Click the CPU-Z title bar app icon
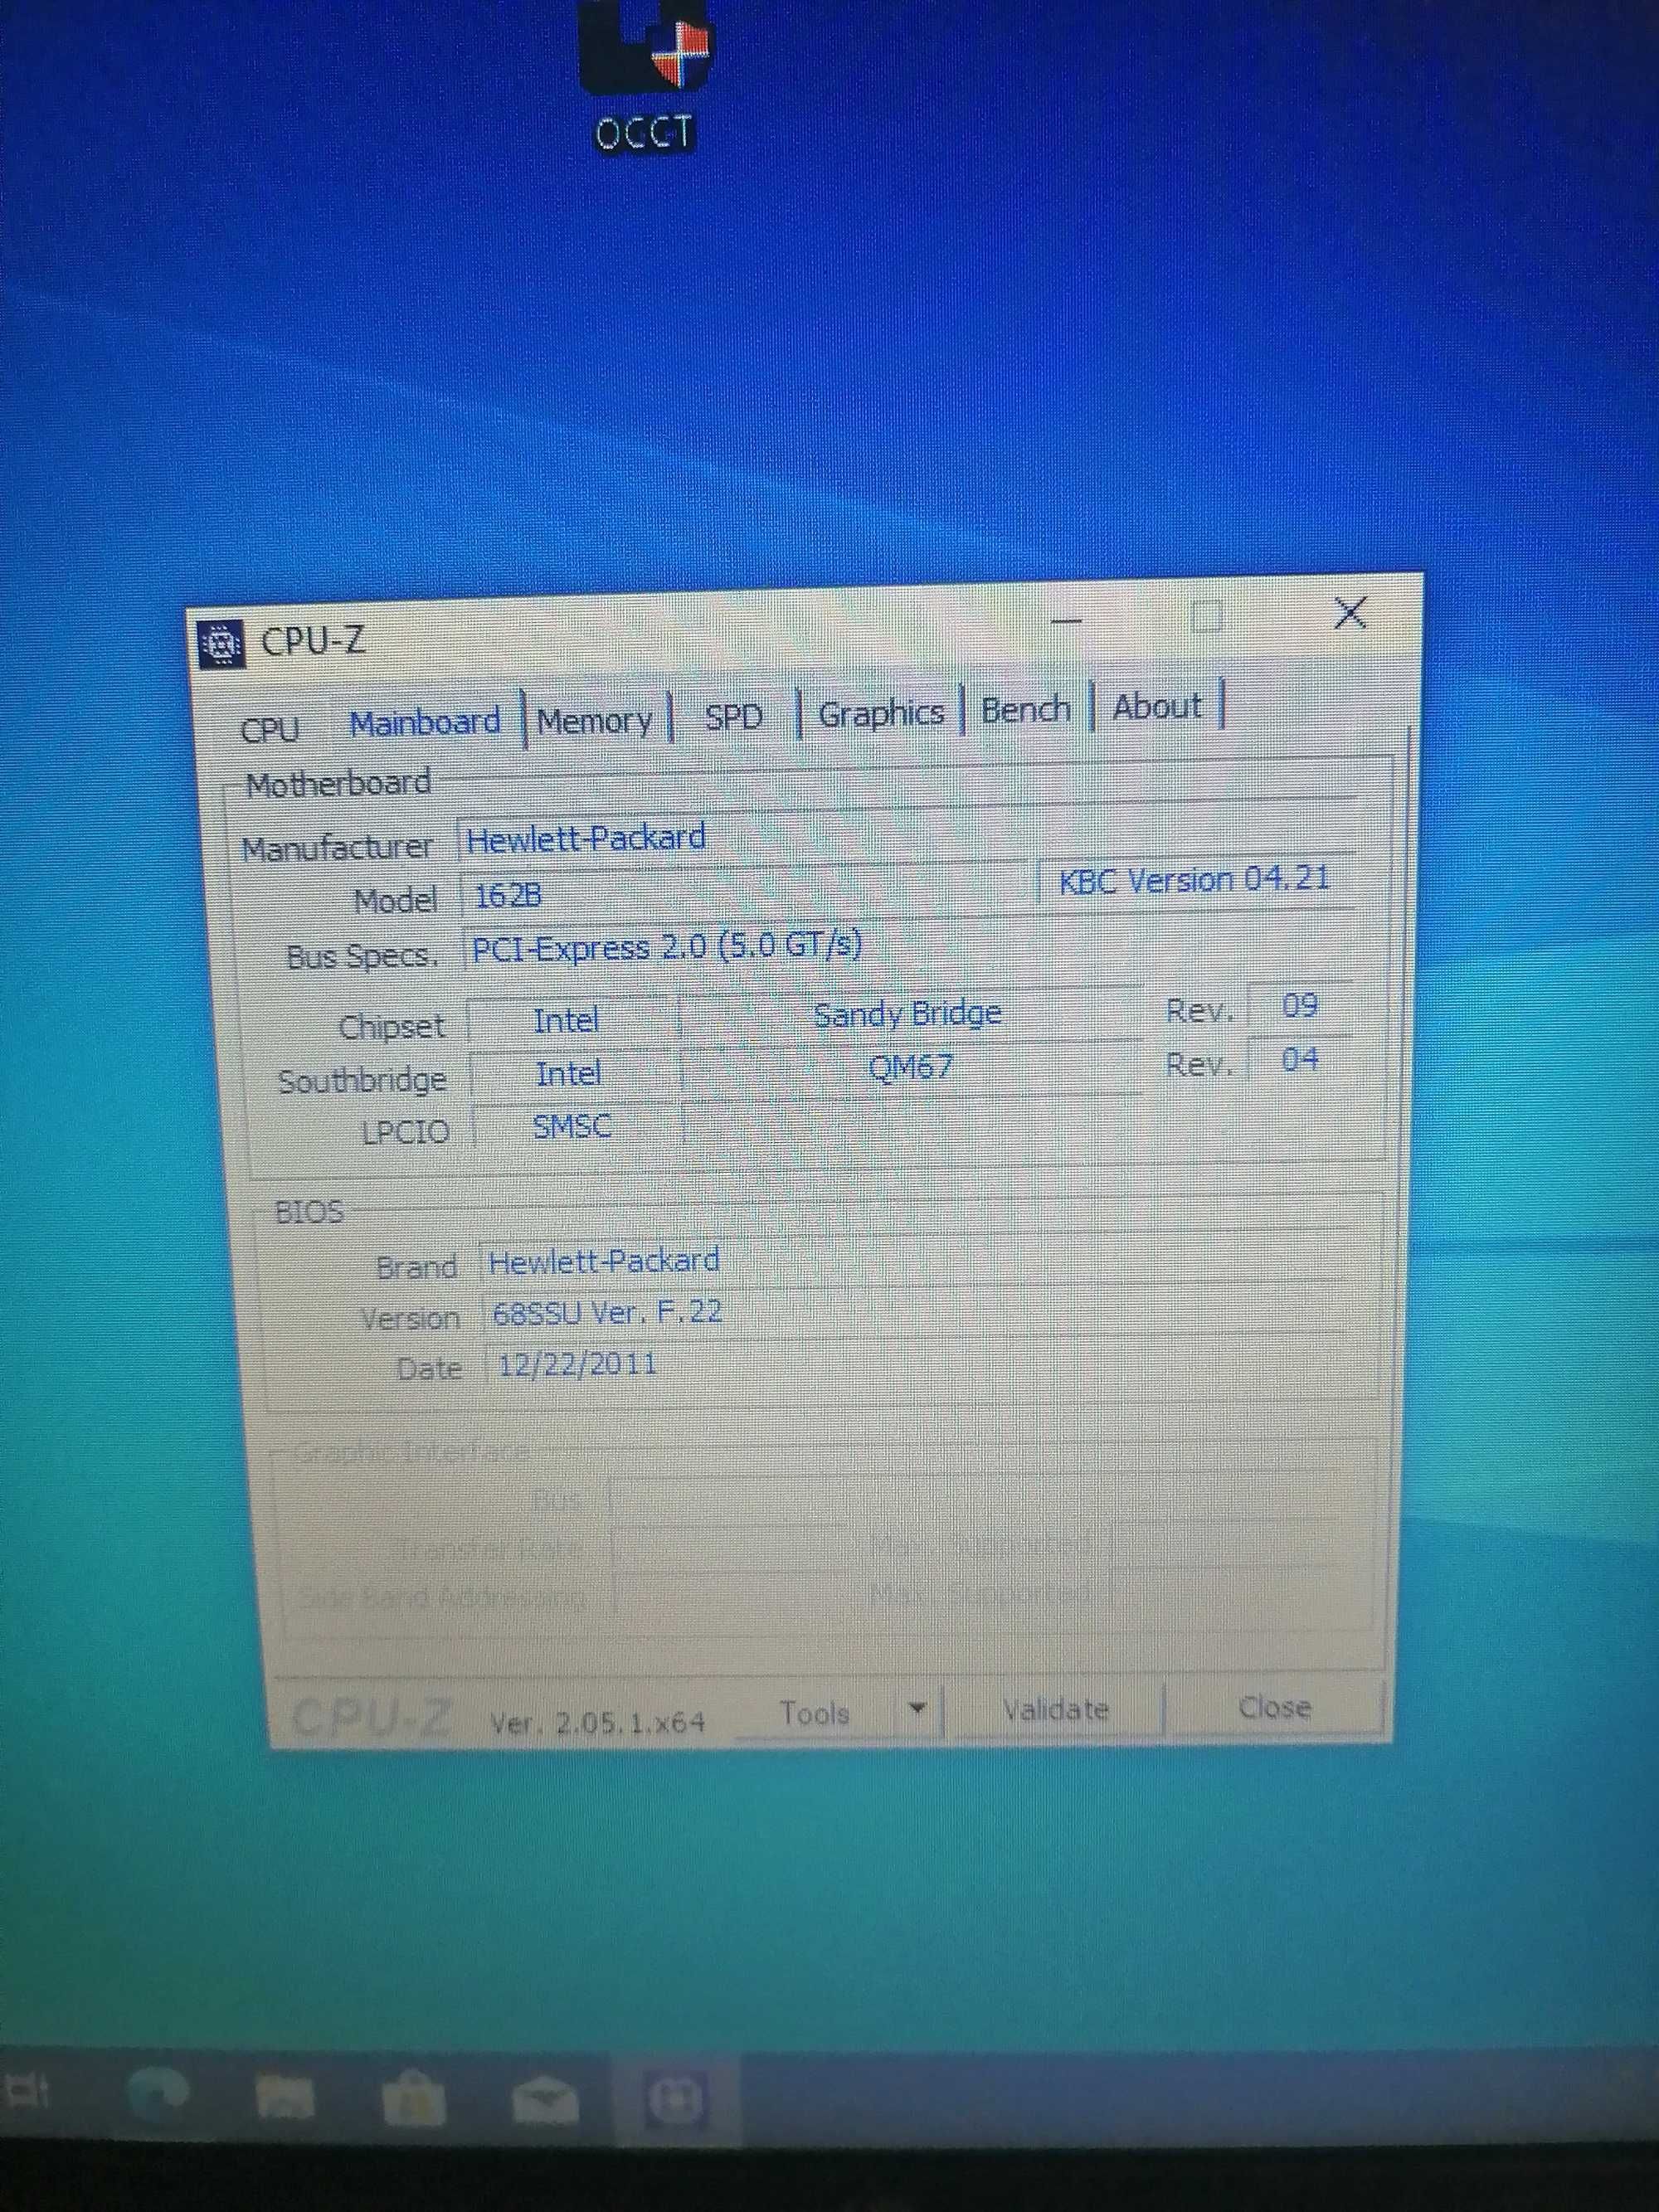The height and width of the screenshot is (2212, 1659). tap(222, 644)
